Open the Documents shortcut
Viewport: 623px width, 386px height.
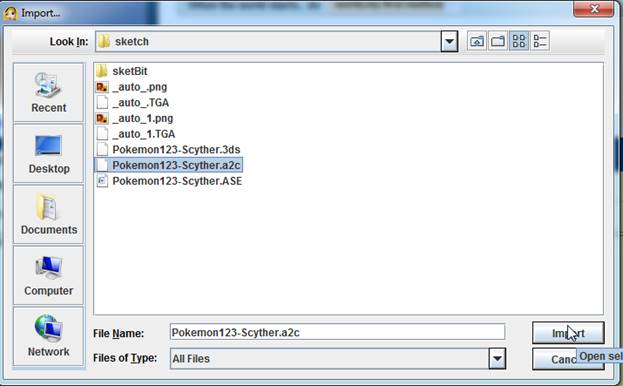pyautogui.click(x=48, y=214)
